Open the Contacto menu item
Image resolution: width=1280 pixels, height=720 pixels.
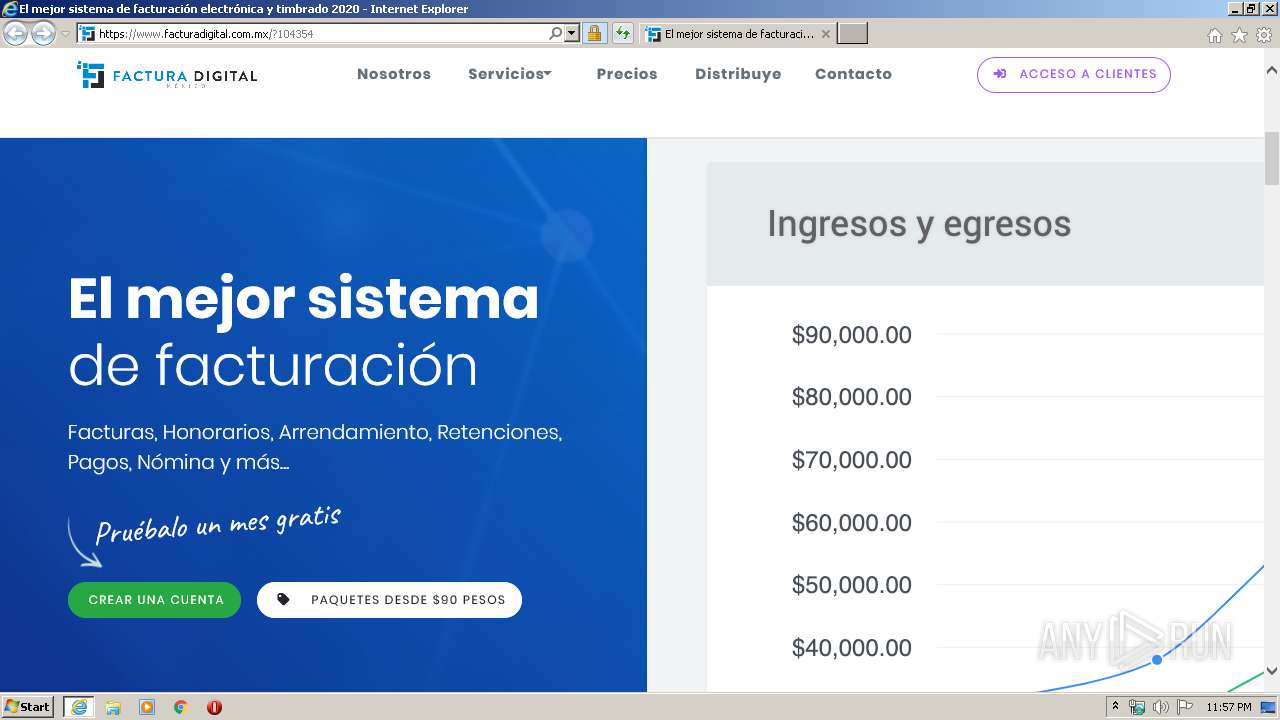click(853, 74)
